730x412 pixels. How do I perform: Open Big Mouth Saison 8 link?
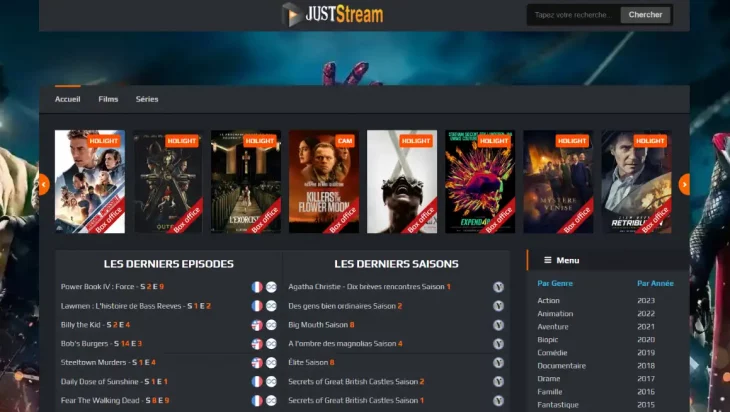coord(321,325)
